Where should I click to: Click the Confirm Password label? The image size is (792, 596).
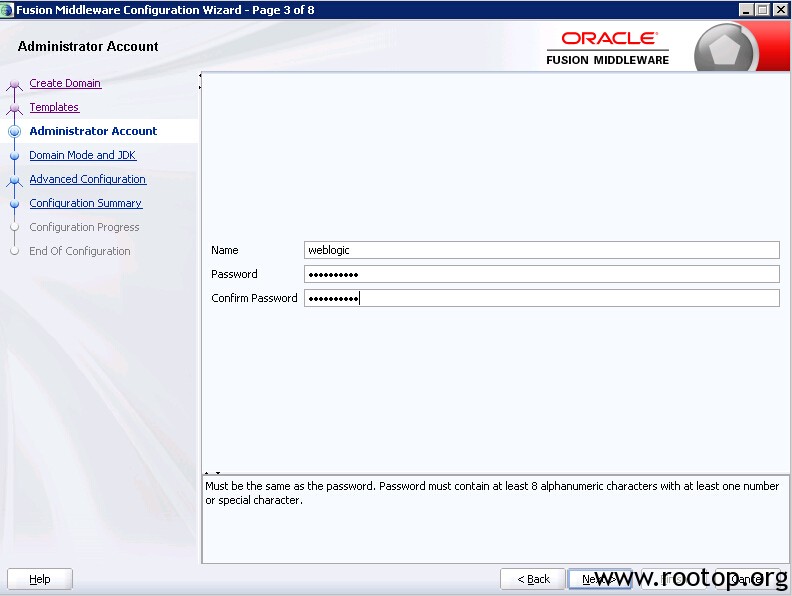[x=254, y=298]
